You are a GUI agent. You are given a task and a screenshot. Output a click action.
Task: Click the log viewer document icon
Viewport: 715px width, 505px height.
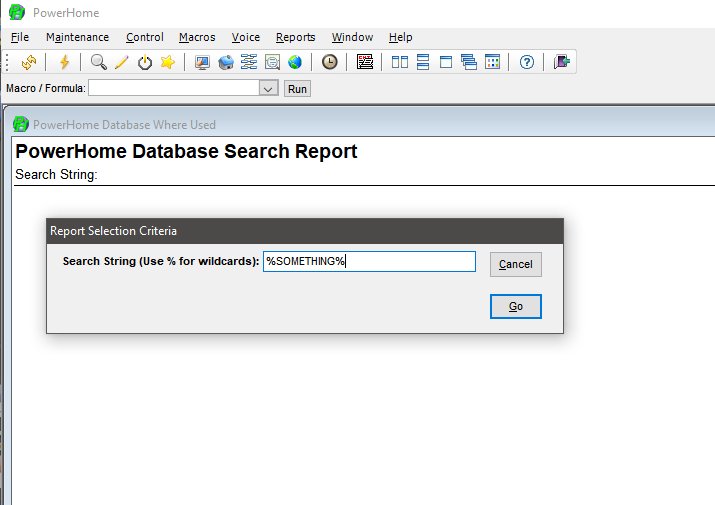272,62
